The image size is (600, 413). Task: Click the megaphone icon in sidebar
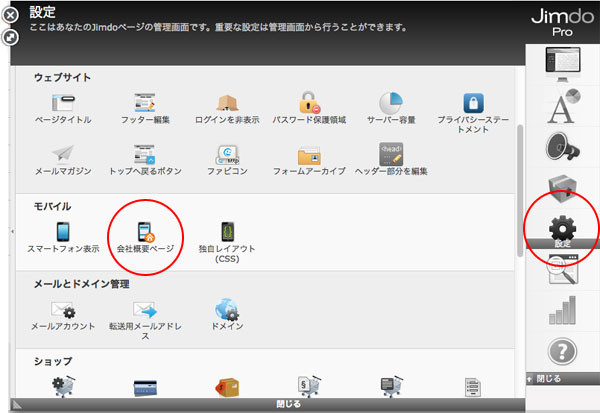[x=562, y=146]
